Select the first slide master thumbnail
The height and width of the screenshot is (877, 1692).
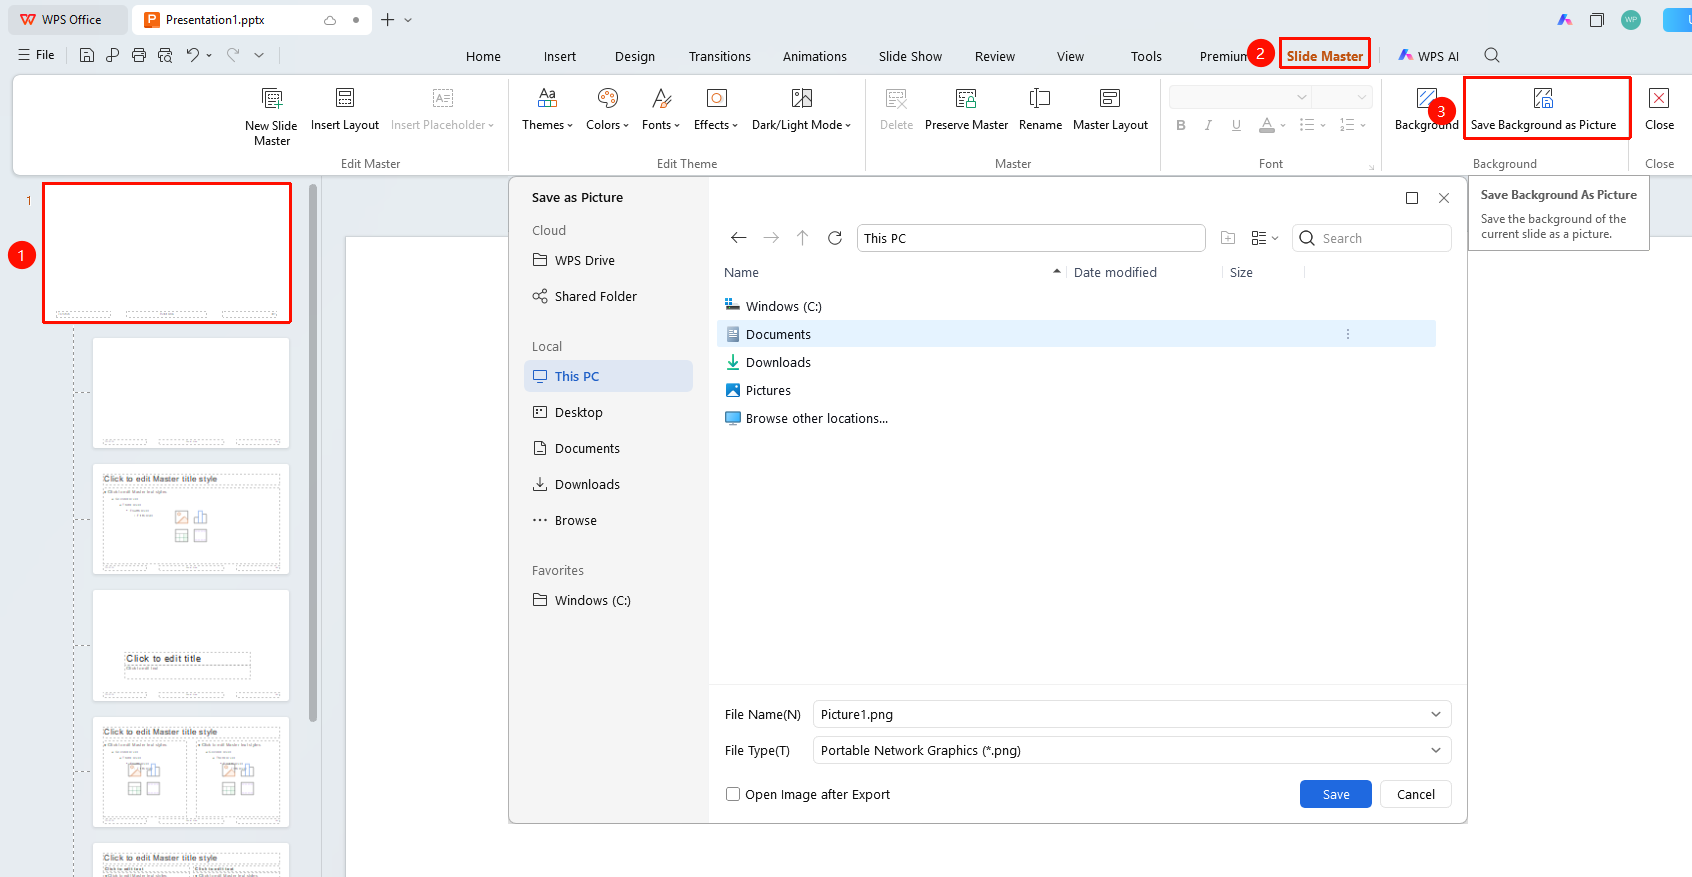[167, 253]
